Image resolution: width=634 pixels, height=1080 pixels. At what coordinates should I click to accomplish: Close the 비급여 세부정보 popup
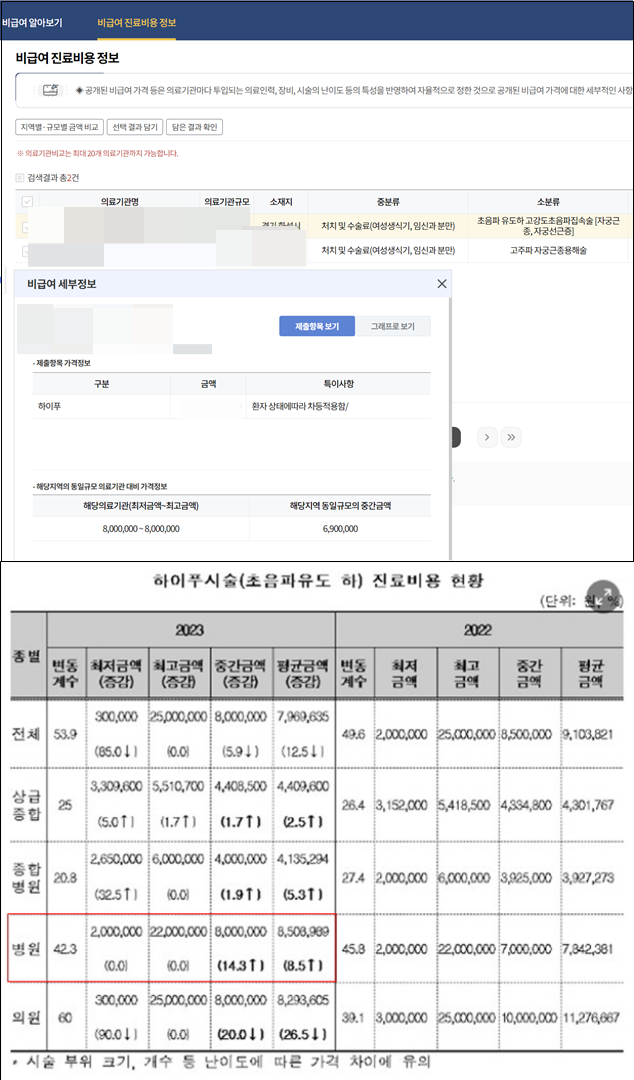(442, 284)
